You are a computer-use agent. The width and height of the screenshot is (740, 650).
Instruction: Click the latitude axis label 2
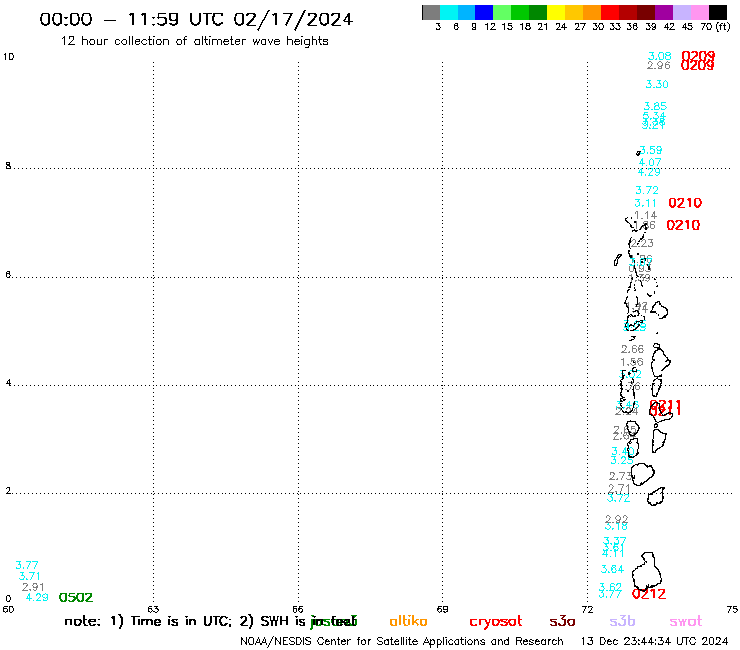click(8, 491)
